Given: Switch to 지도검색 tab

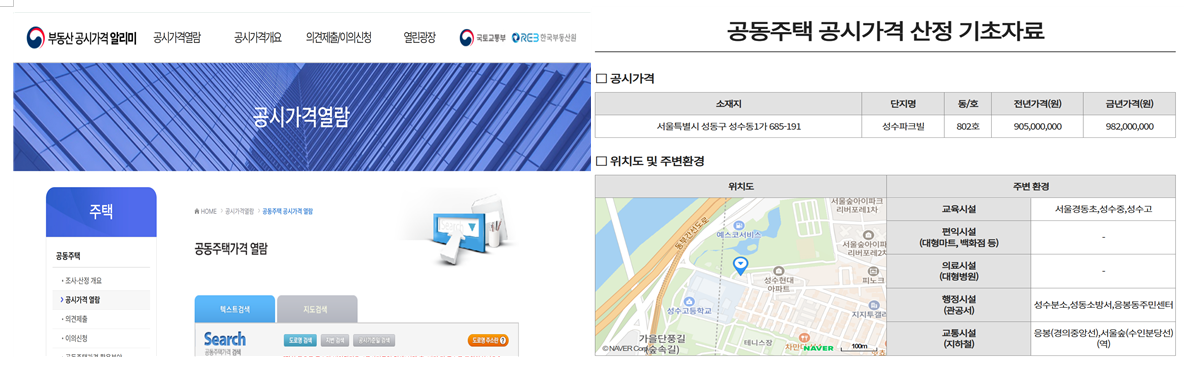Looking at the screenshot, I should tap(316, 309).
